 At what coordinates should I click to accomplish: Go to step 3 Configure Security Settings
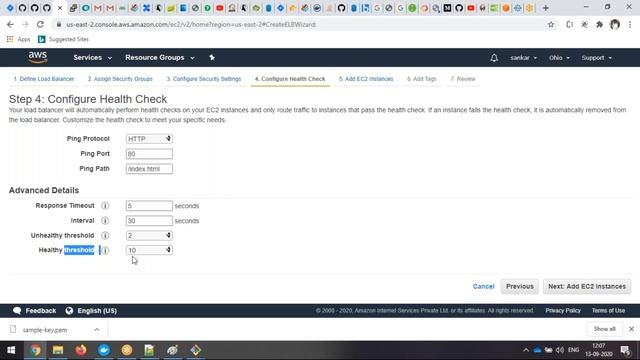click(x=204, y=79)
